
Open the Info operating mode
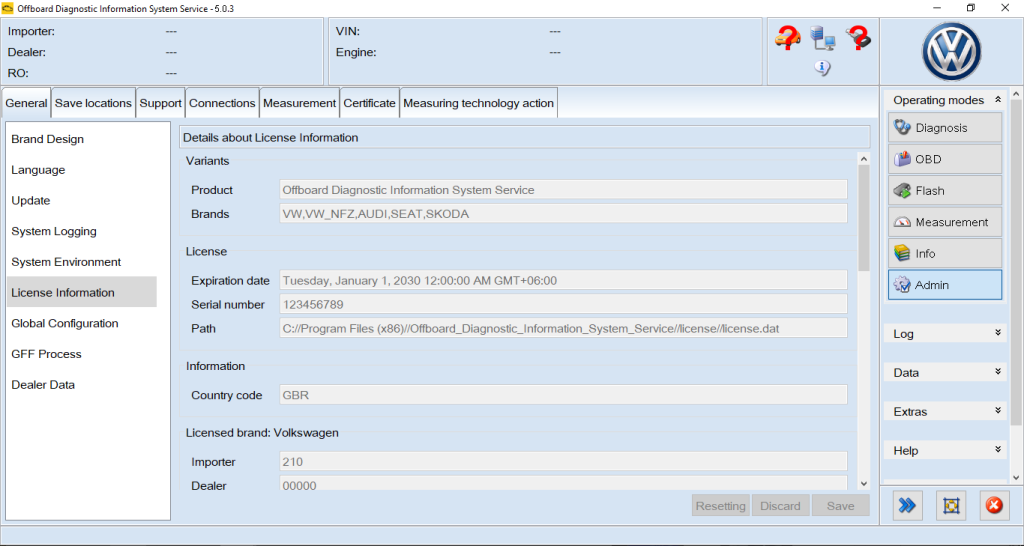click(944, 253)
